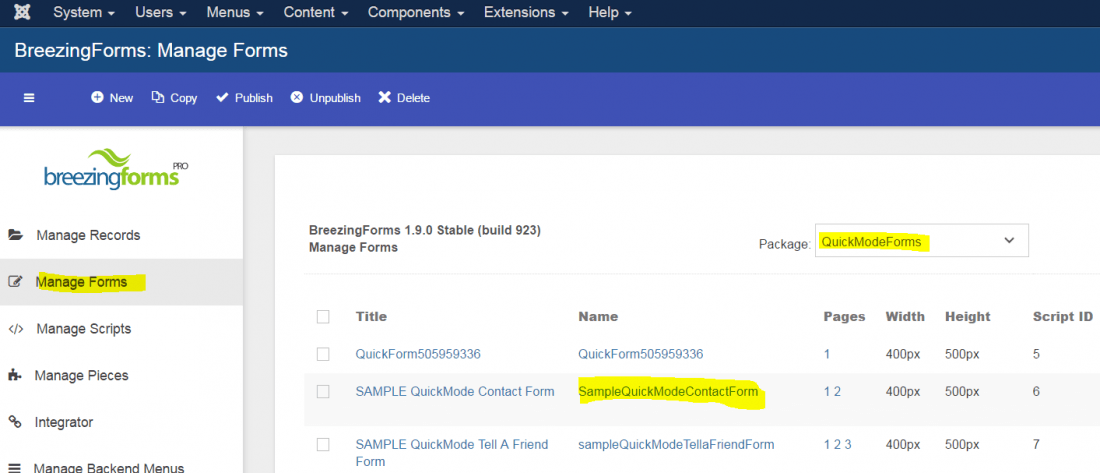This screenshot has width=1100, height=473.
Task: Click the Joomla logo icon
Action: [22, 12]
